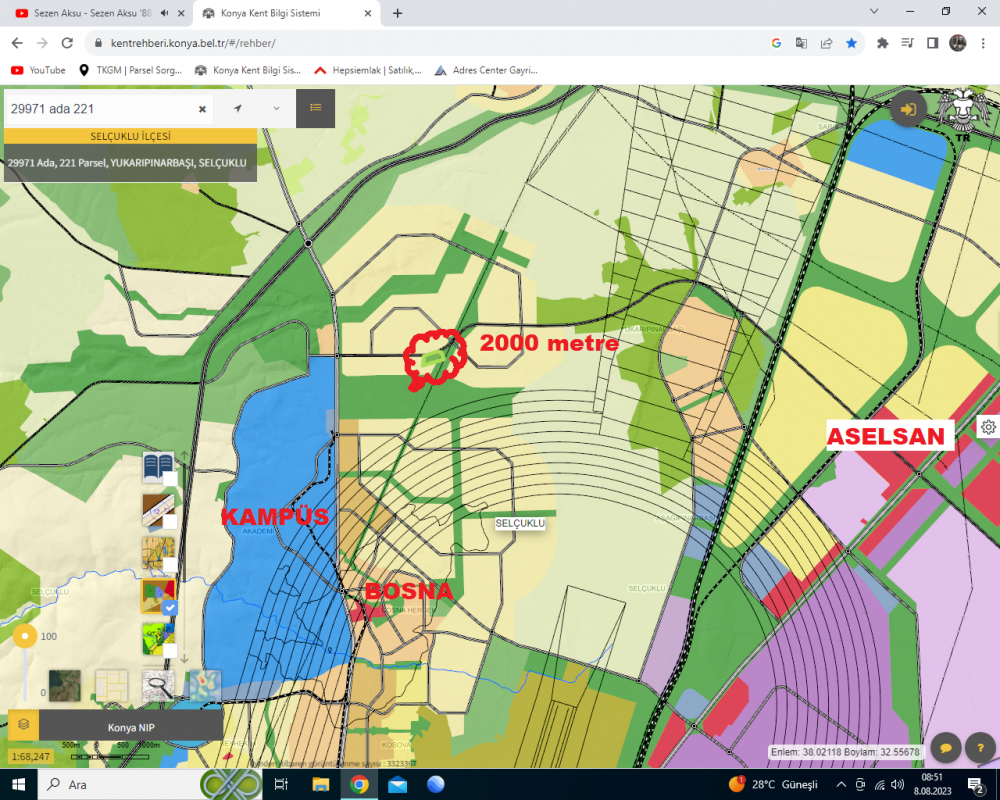The image size is (1000, 800).
Task: Select the open book layer thumbnail
Action: click(158, 467)
